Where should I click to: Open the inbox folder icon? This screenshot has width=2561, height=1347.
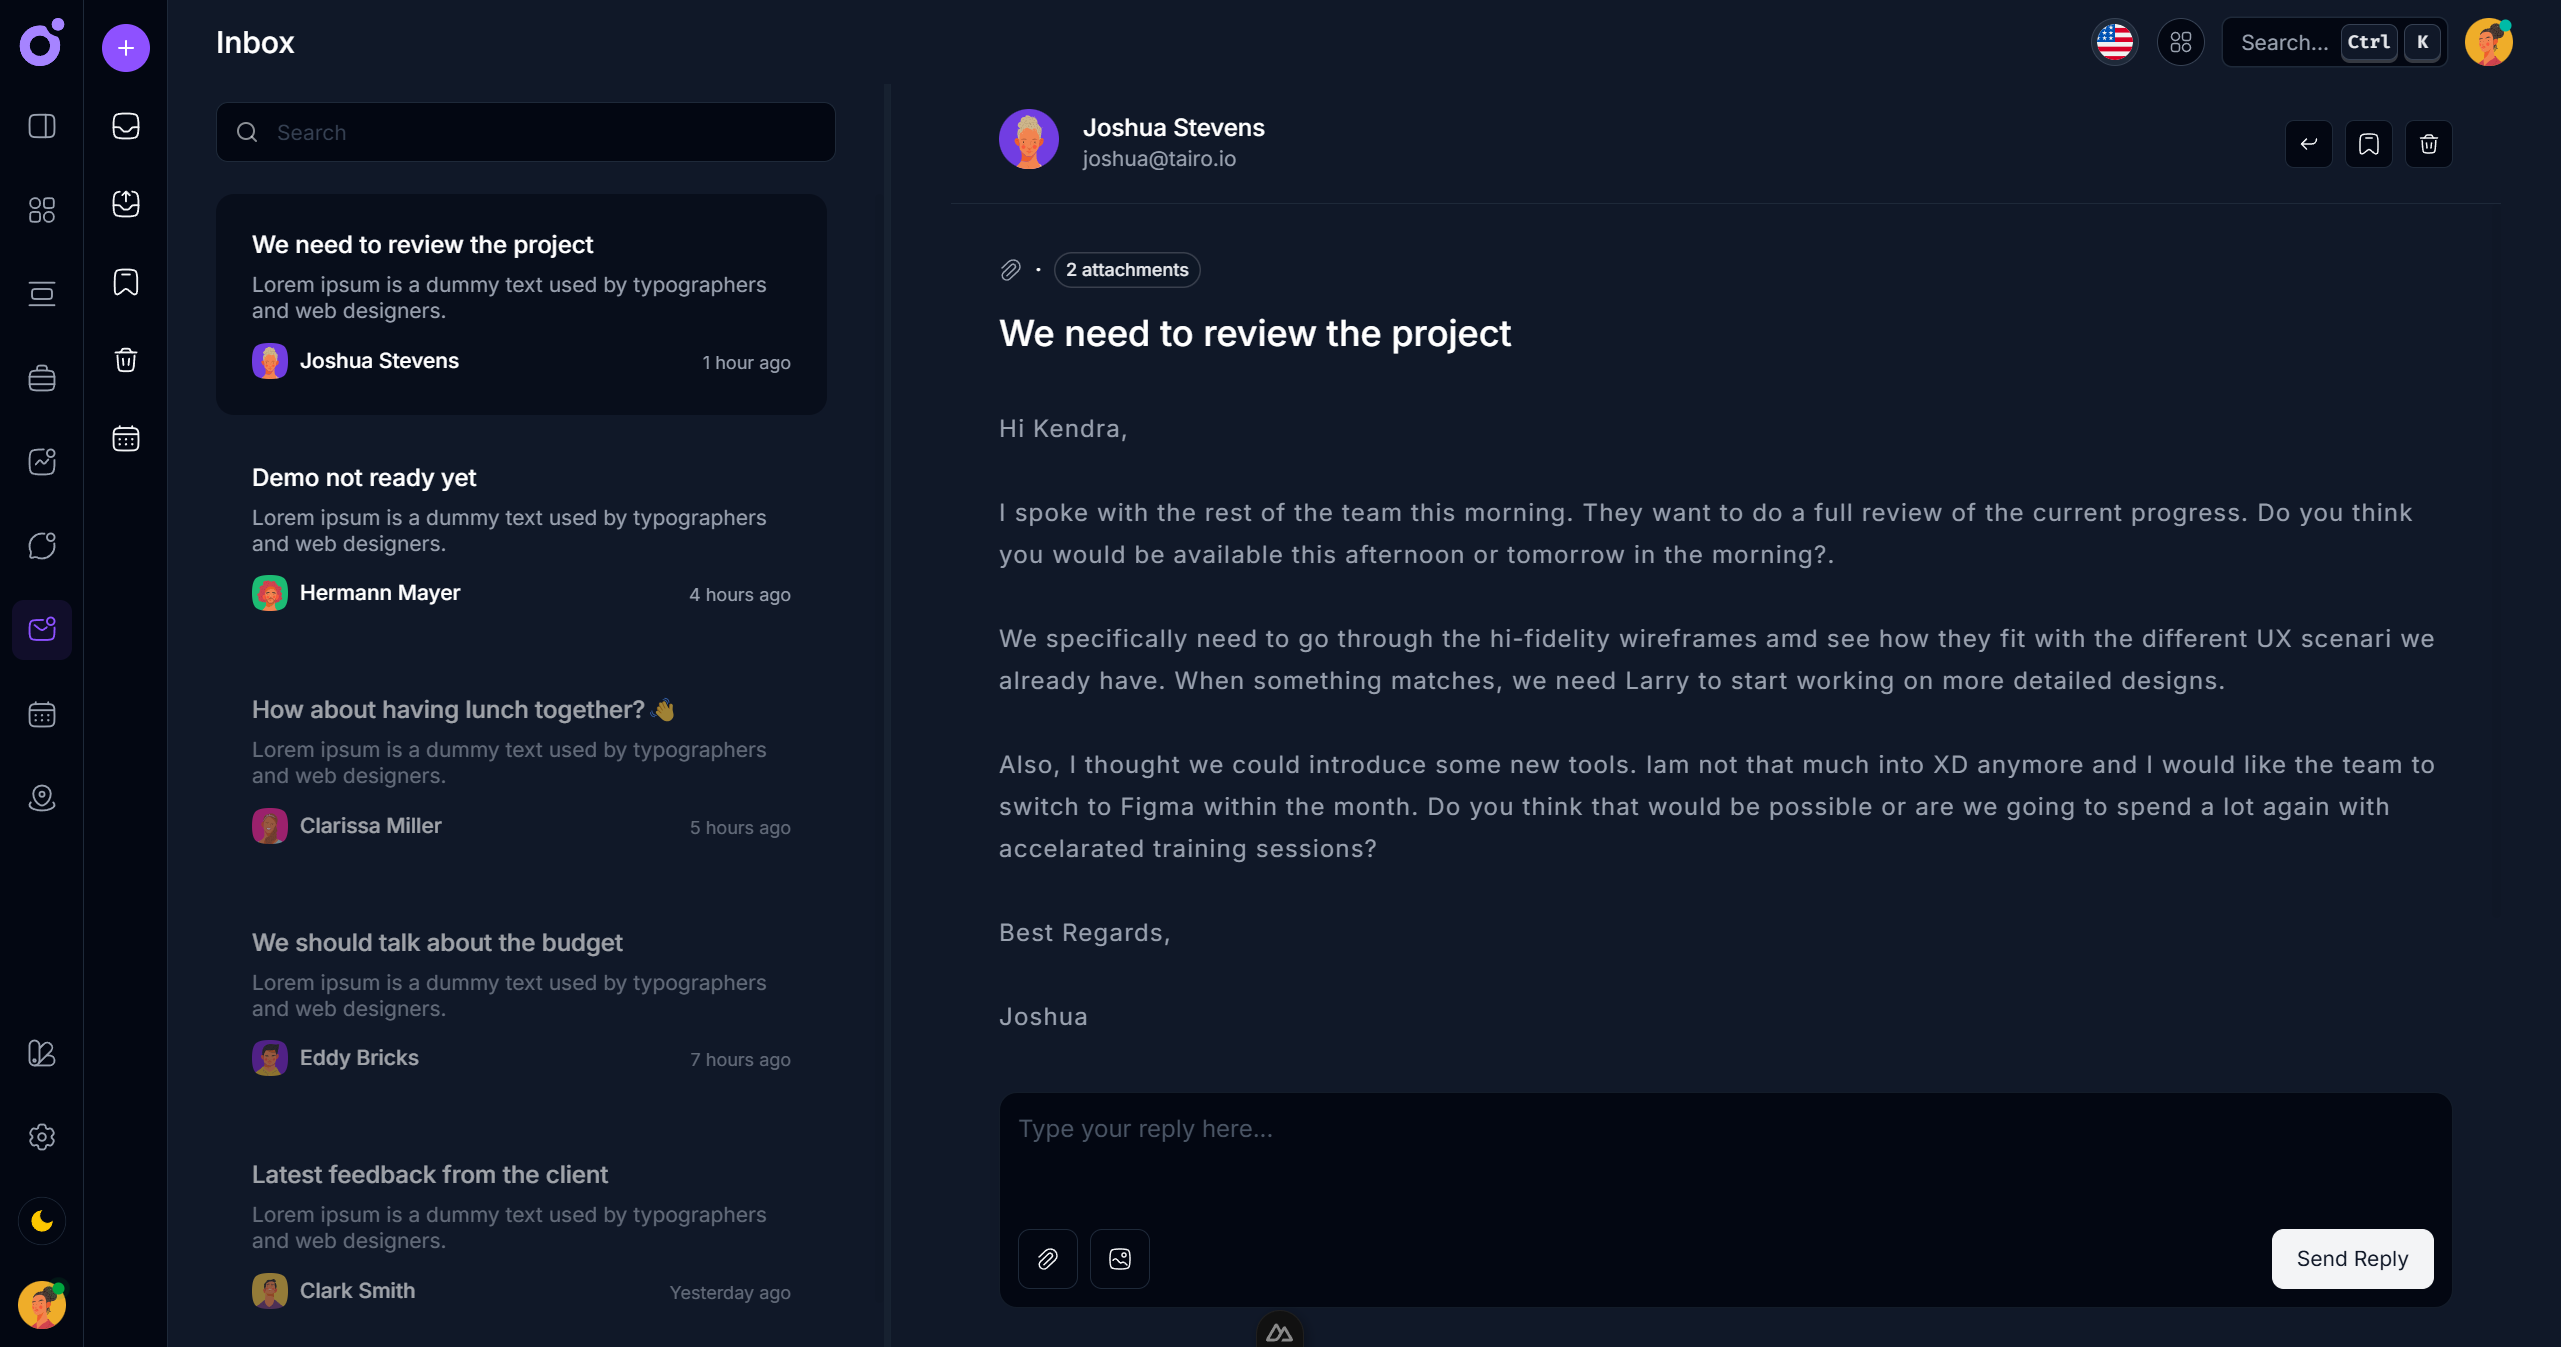click(x=126, y=126)
